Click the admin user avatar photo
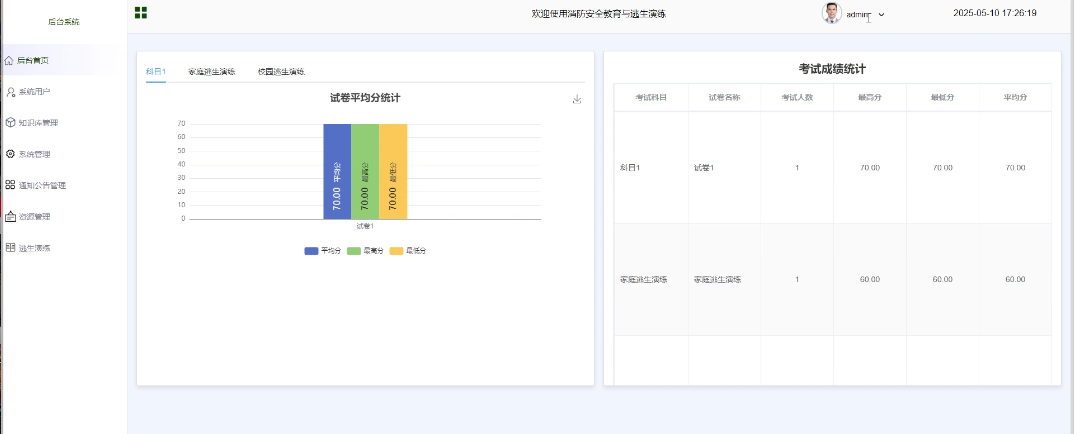Image resolution: width=1074 pixels, height=434 pixels. [x=832, y=13]
